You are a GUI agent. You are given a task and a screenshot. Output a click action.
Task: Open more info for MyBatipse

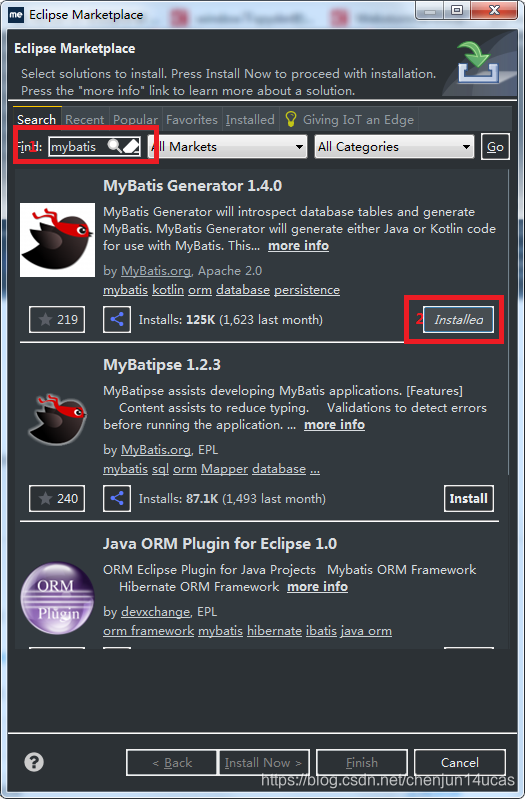click(334, 424)
